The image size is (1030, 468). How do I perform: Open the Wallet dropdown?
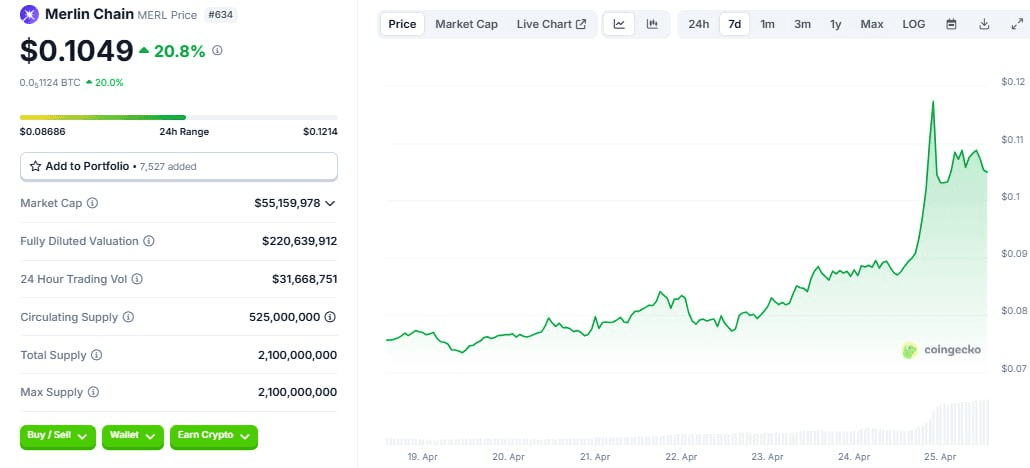[133, 436]
